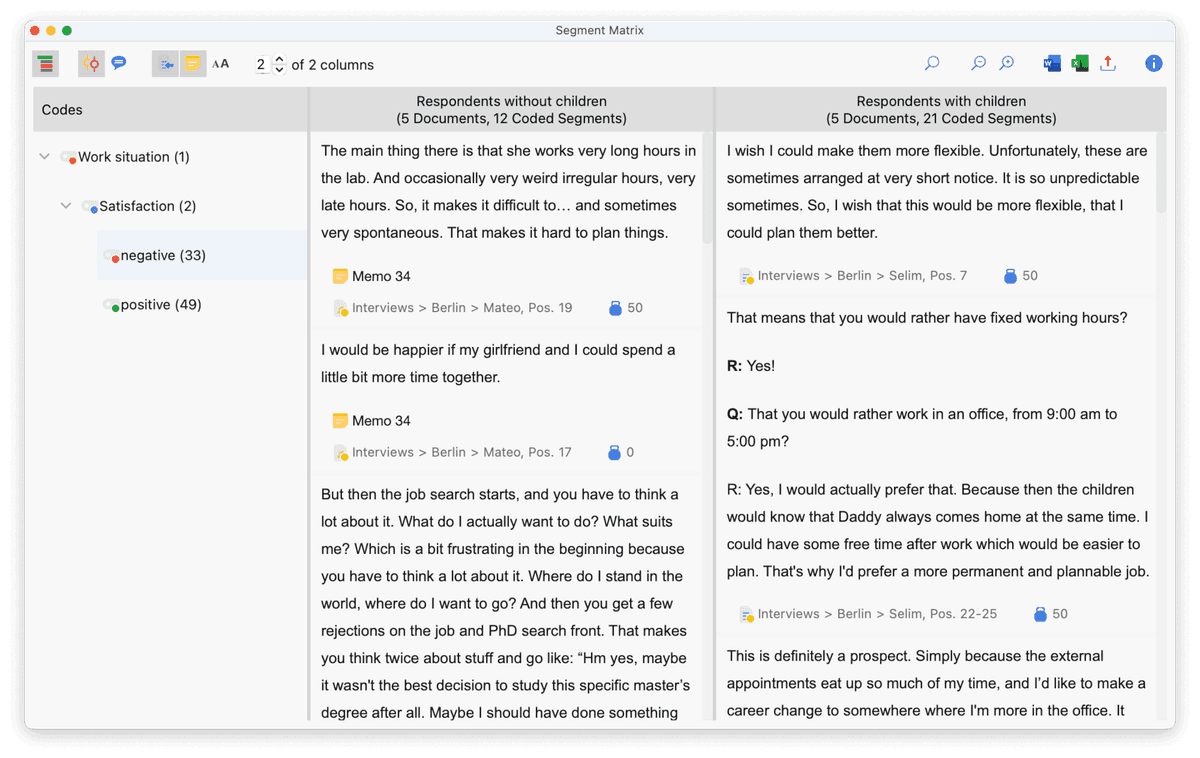Click the Word export icon
Screen dimensions: 1200x758
click(x=1052, y=64)
